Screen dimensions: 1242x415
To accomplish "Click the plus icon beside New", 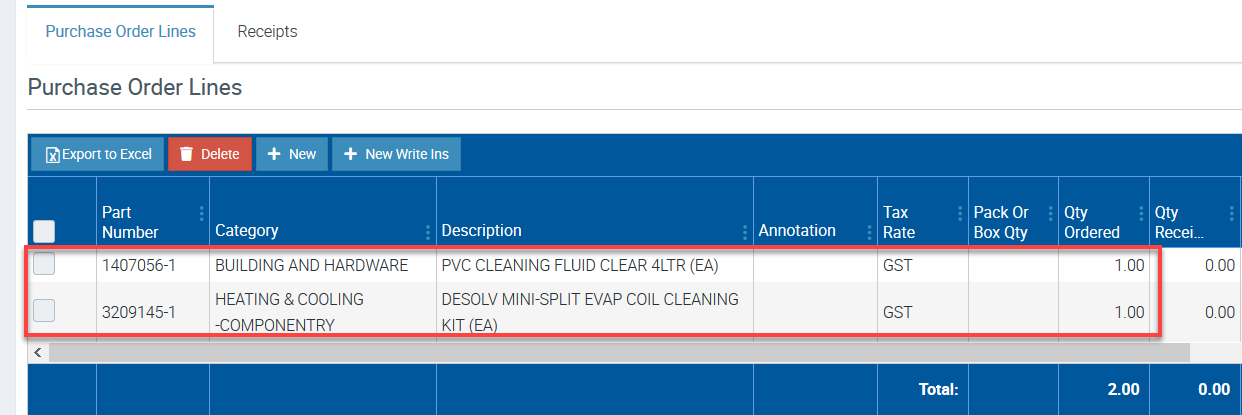I will (274, 154).
